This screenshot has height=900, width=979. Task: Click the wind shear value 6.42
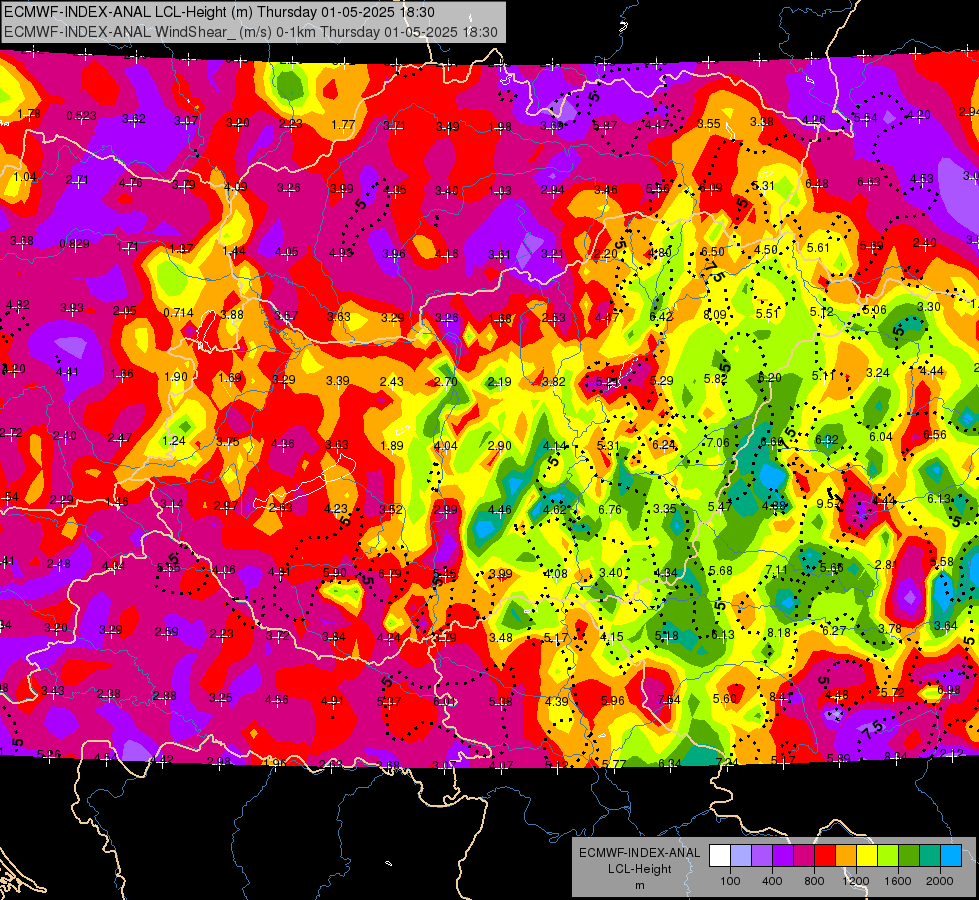coord(661,317)
